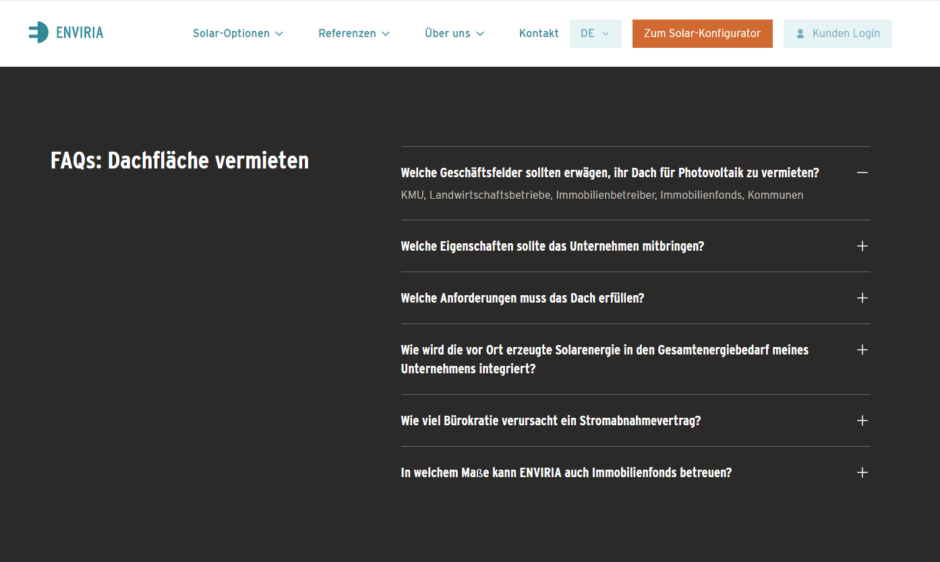Click the 'Welche Geschäftsfelder' question title
The height and width of the screenshot is (562, 940).
point(609,173)
